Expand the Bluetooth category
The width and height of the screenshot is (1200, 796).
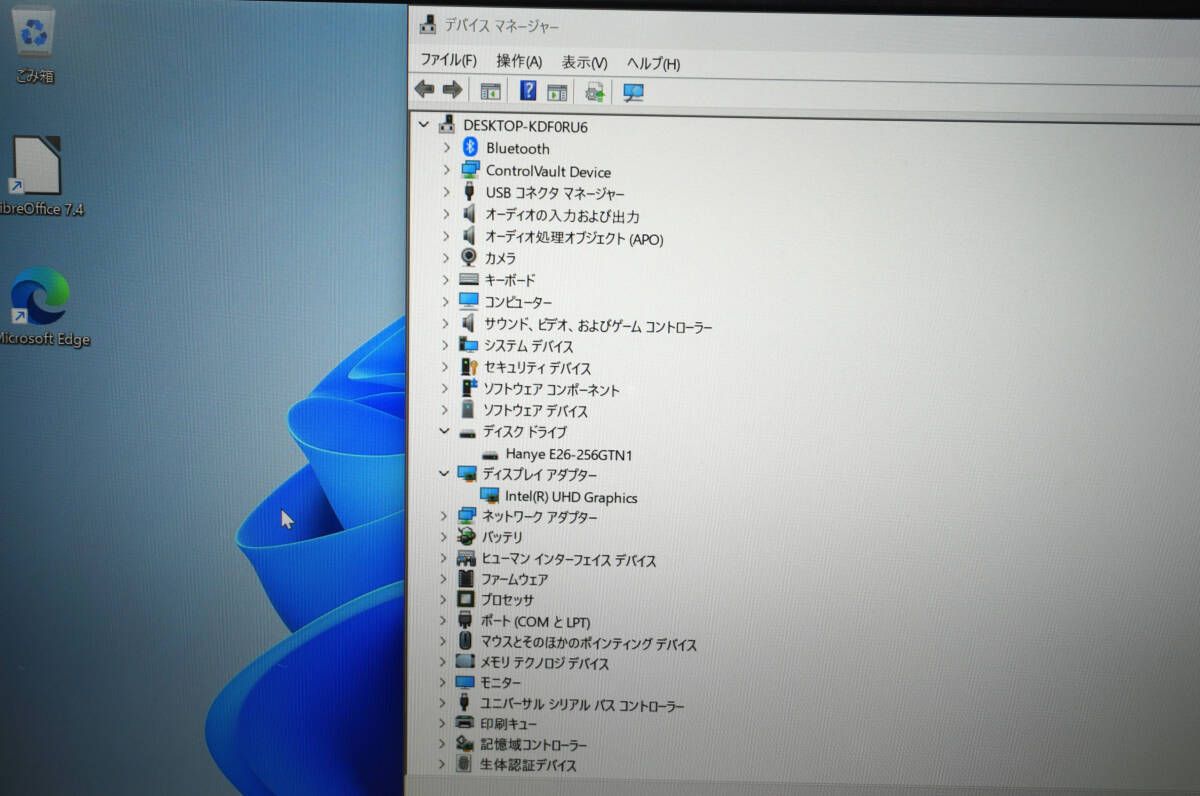(x=447, y=148)
